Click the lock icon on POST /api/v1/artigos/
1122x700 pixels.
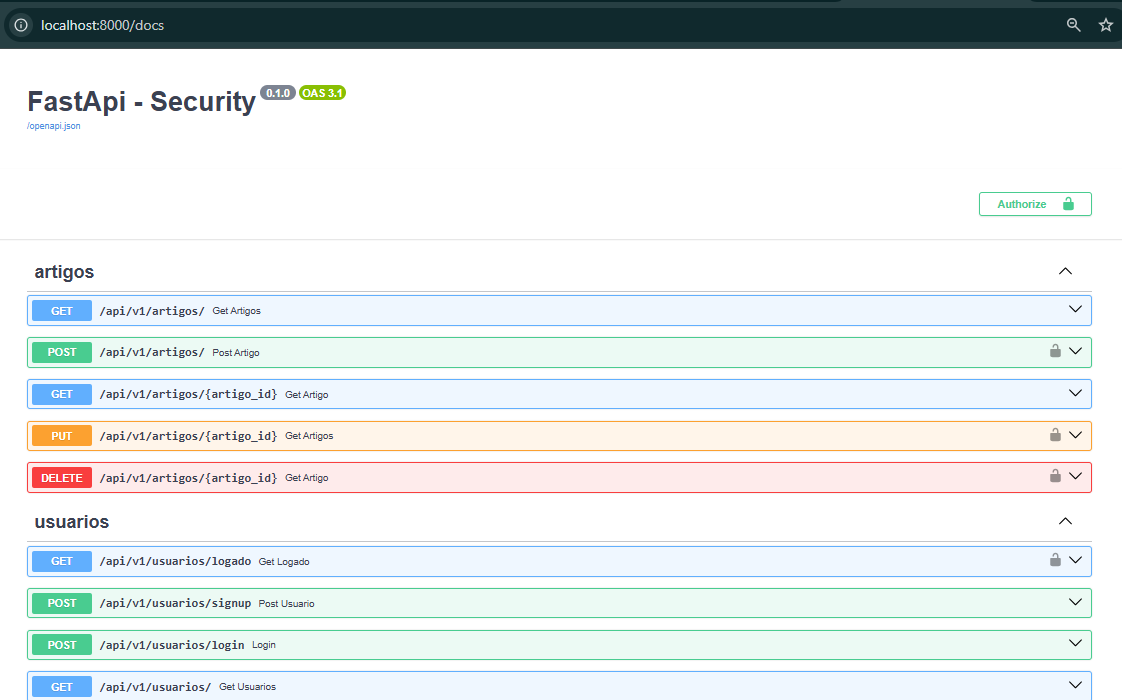1055,351
